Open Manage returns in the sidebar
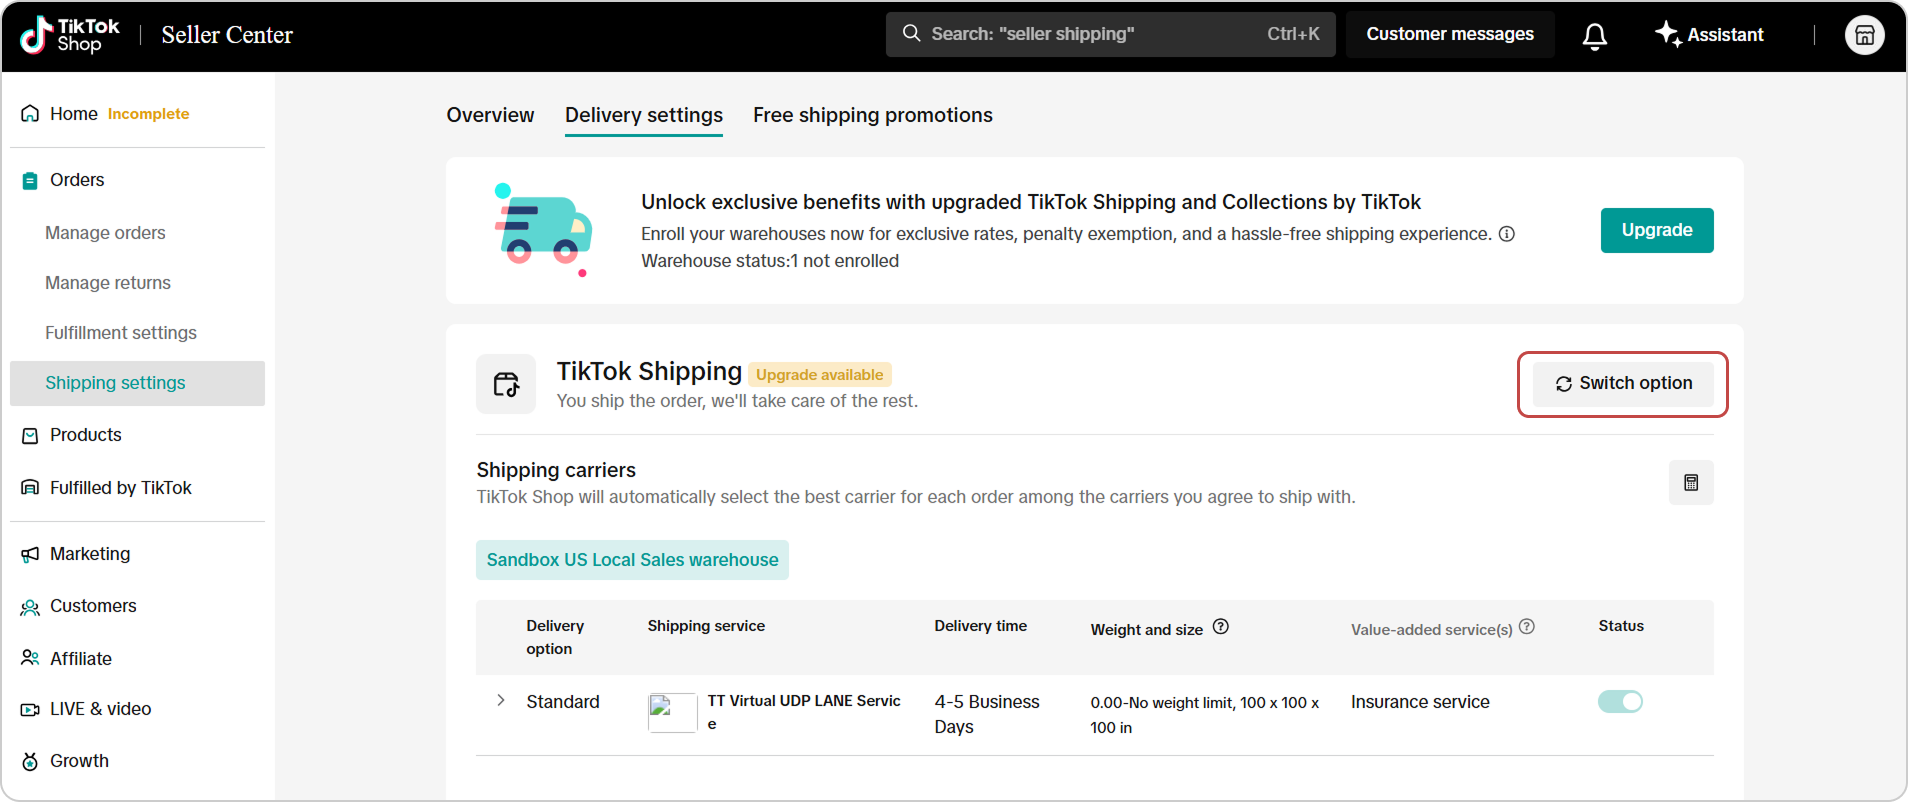1908x802 pixels. pyautogui.click(x=108, y=283)
